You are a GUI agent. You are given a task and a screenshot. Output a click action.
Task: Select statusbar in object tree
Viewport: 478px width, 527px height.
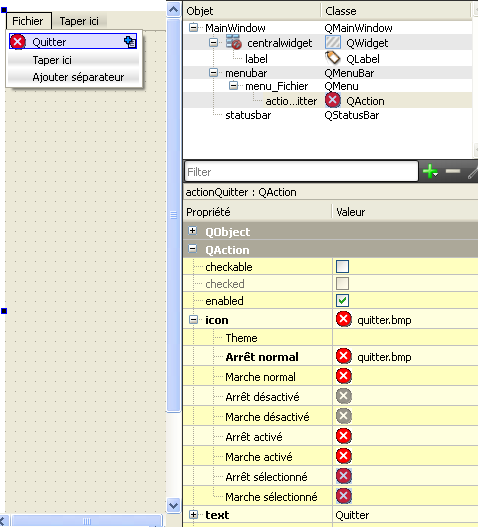[x=248, y=115]
